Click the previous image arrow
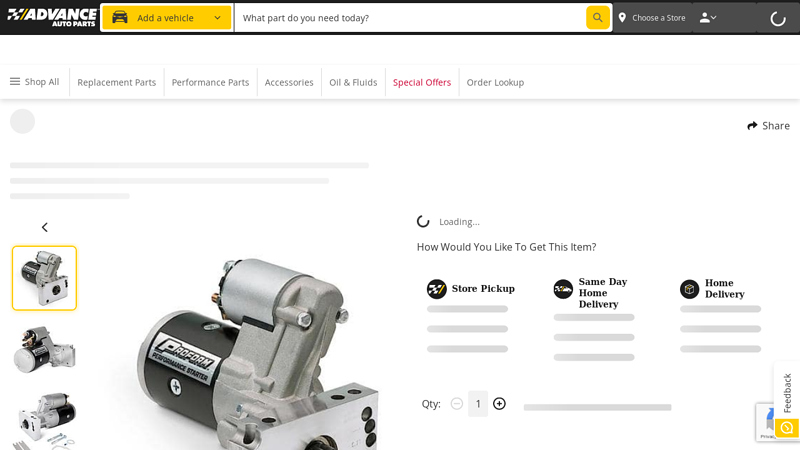Image resolution: width=800 pixels, height=450 pixels. pyautogui.click(x=44, y=227)
